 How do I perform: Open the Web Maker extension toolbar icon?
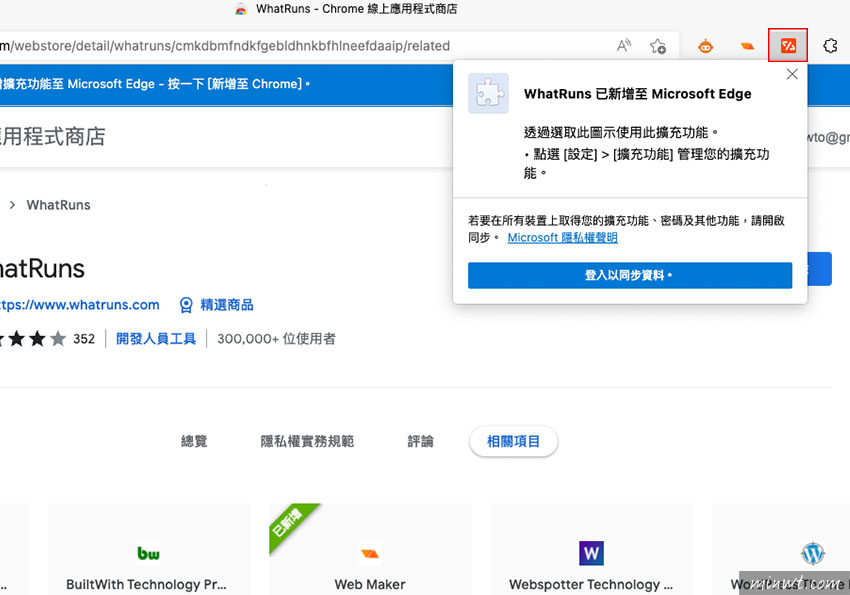(x=747, y=46)
